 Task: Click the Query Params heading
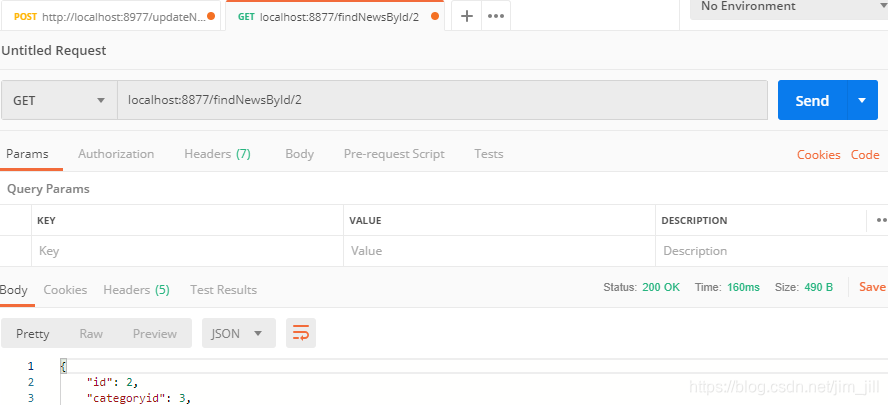coord(48,189)
